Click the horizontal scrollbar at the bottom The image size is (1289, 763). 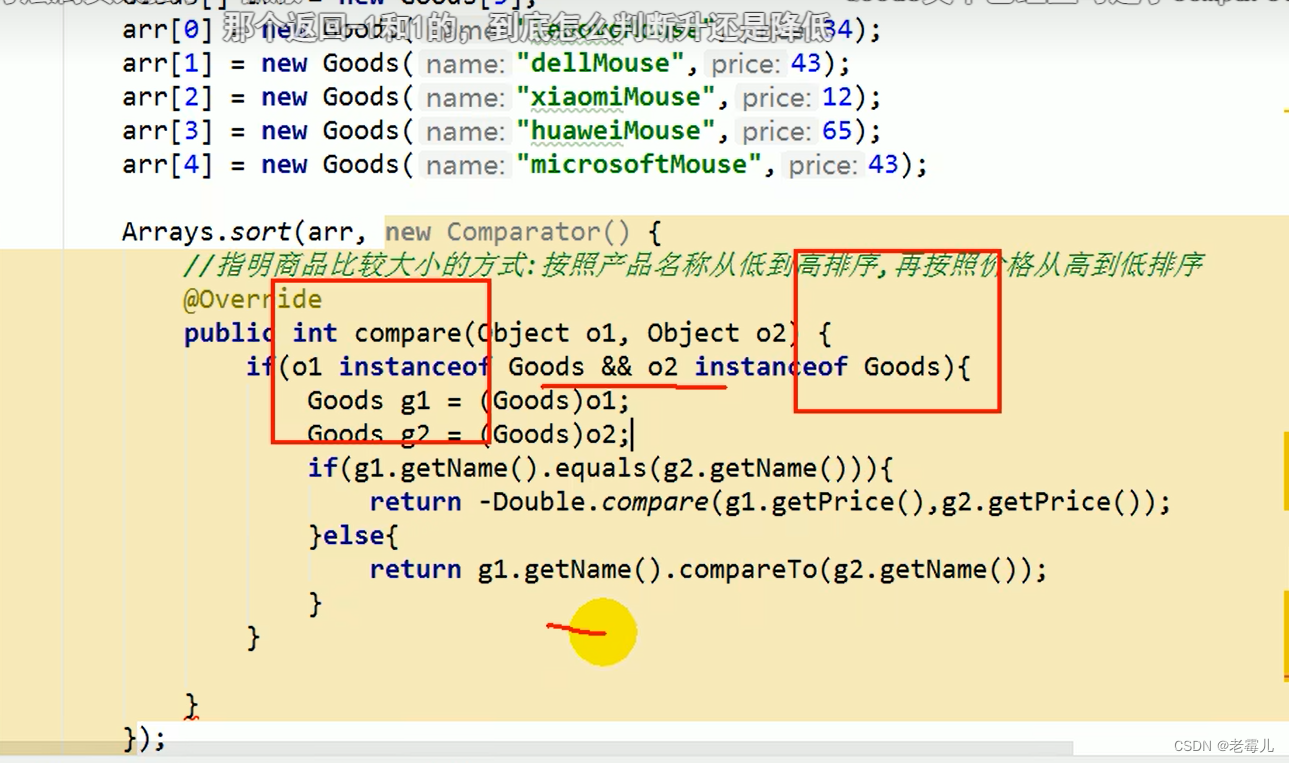pyautogui.click(x=600, y=747)
